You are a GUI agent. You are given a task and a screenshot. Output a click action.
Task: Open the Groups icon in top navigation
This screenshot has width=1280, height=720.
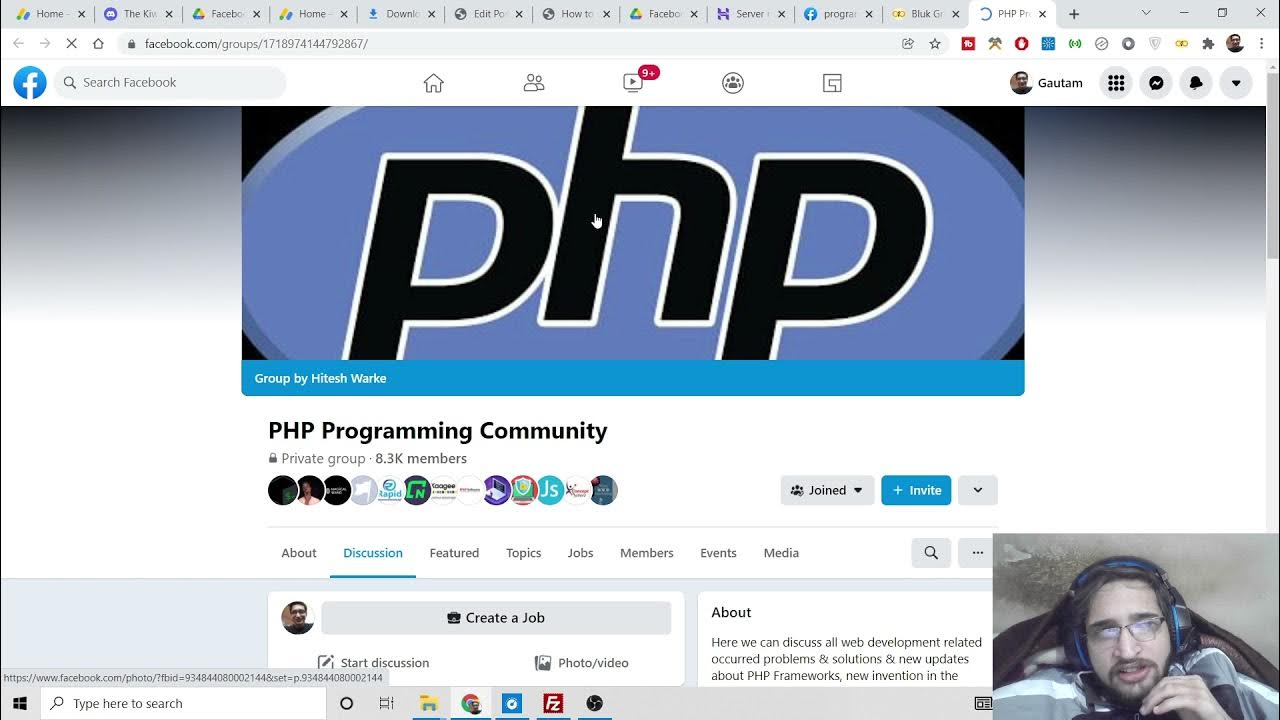coord(733,83)
